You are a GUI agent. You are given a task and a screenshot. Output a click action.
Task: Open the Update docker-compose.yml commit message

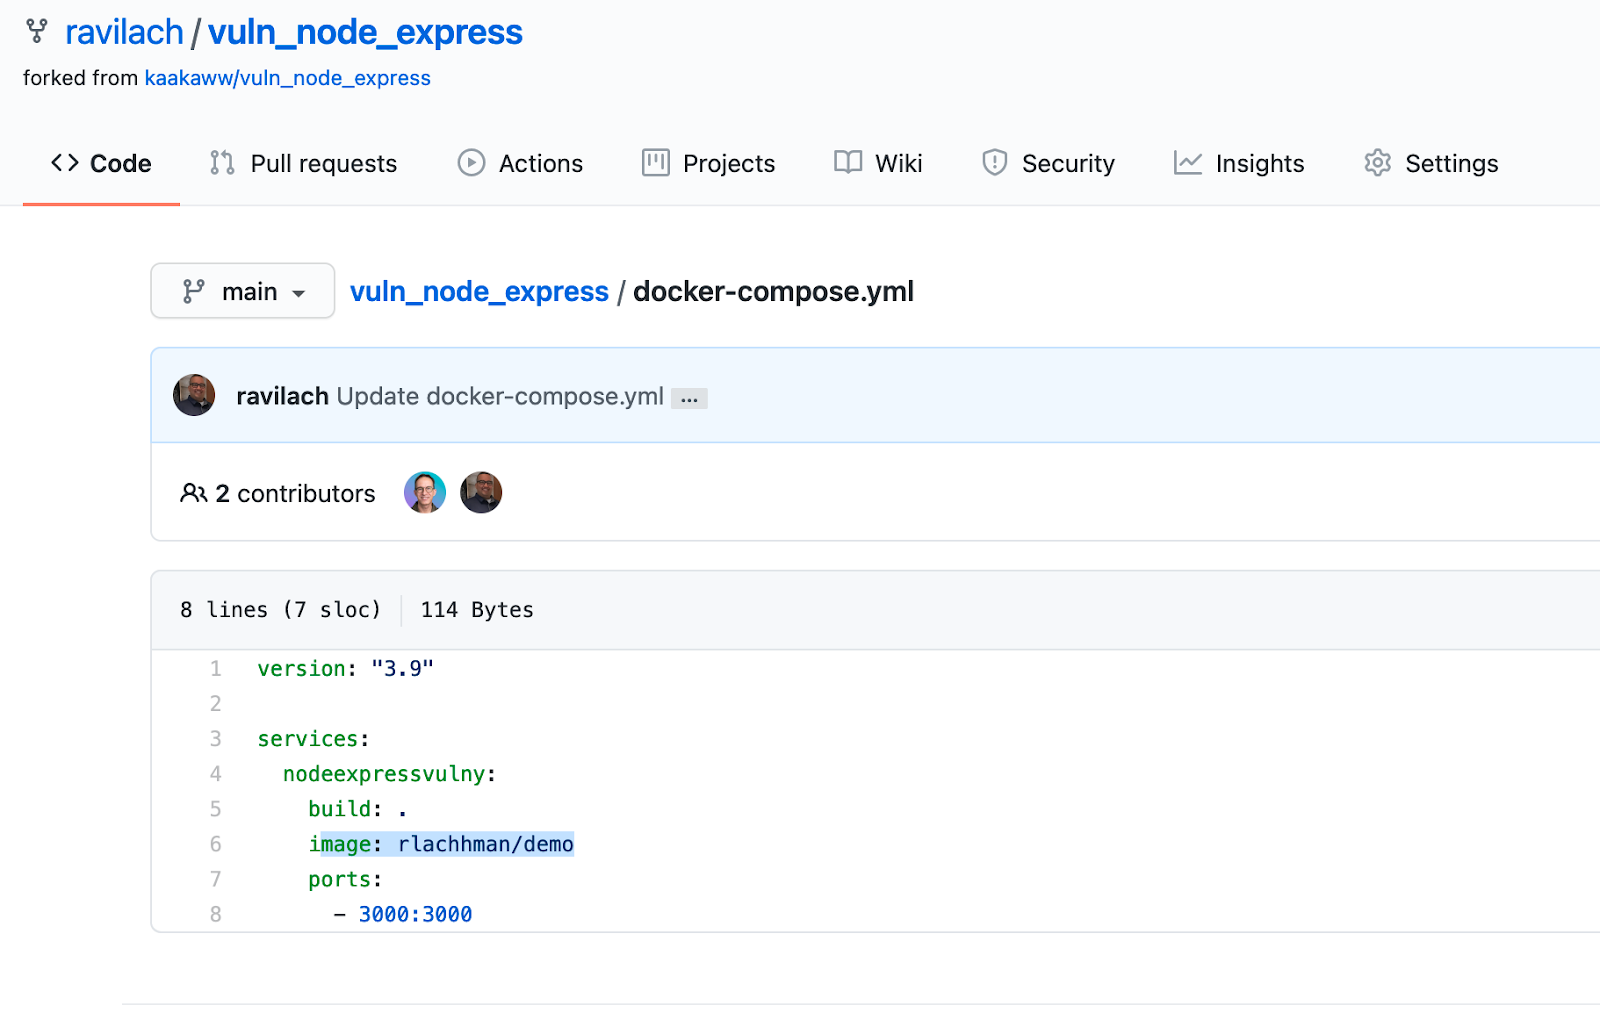point(500,396)
